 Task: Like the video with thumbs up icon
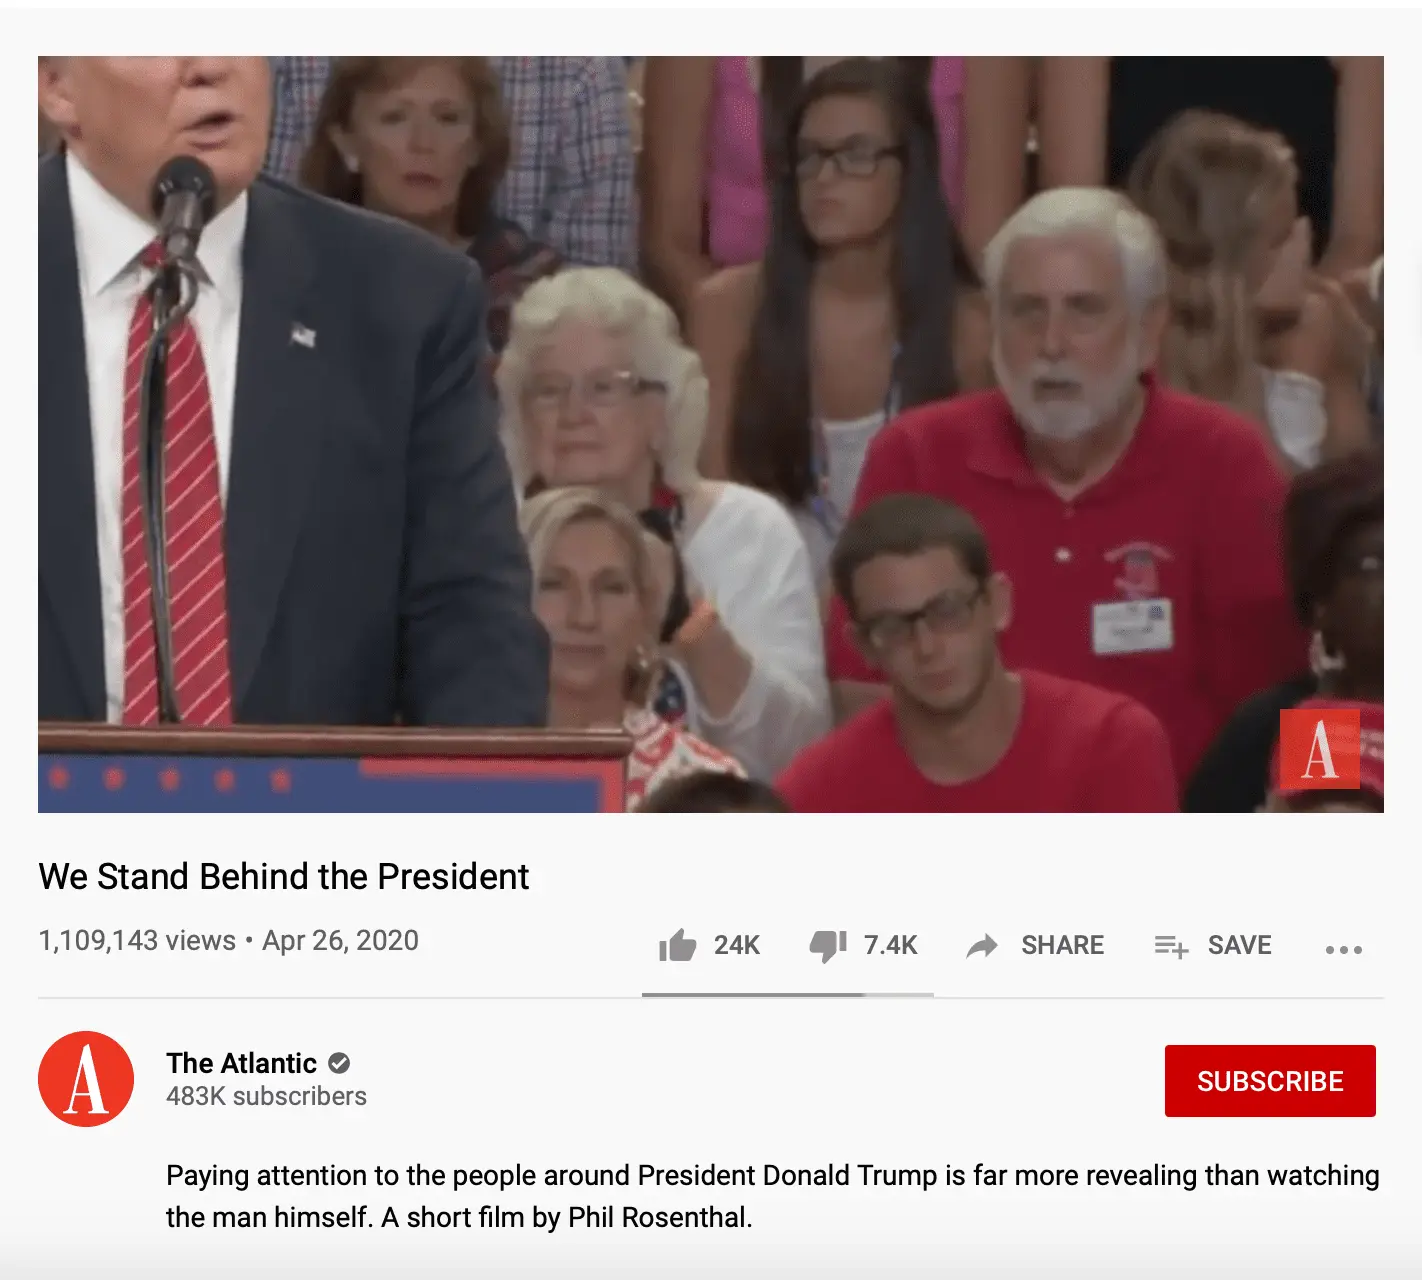677,945
